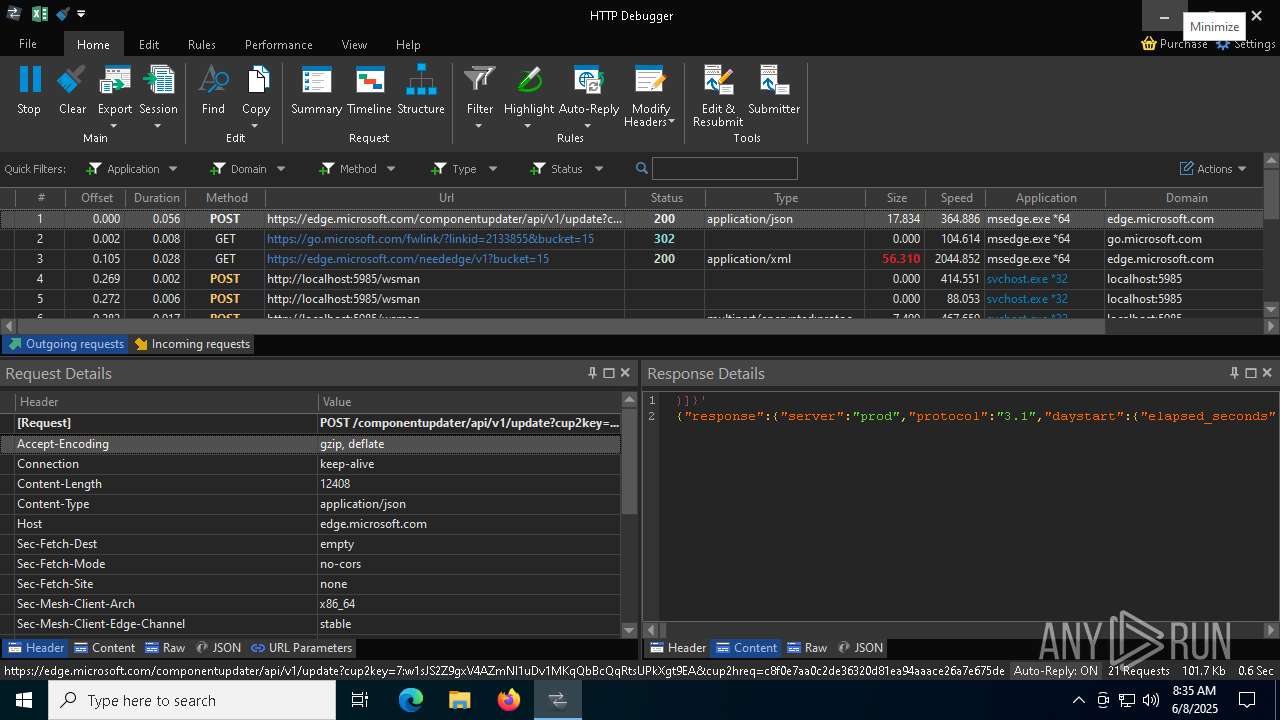Viewport: 1280px width, 720px height.
Task: Open the Export tool
Action: [x=115, y=90]
